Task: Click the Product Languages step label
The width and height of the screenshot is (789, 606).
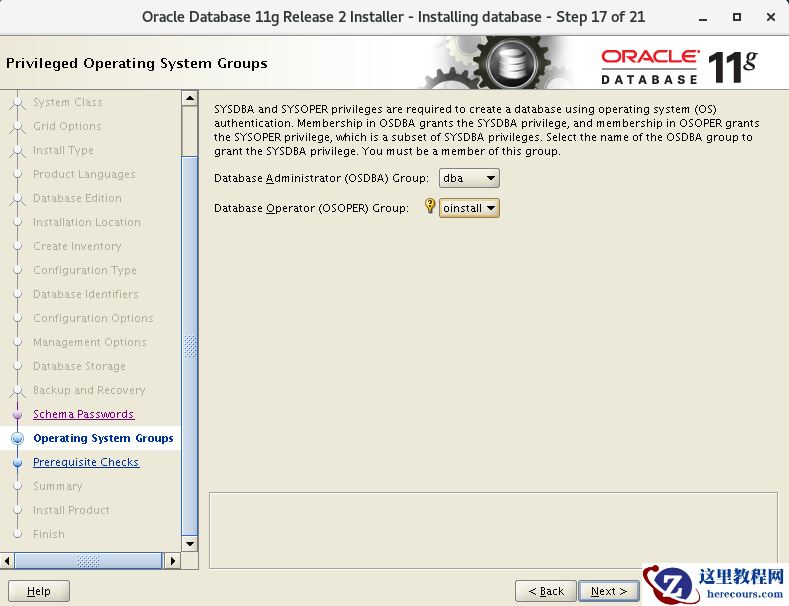Action: coord(84,174)
